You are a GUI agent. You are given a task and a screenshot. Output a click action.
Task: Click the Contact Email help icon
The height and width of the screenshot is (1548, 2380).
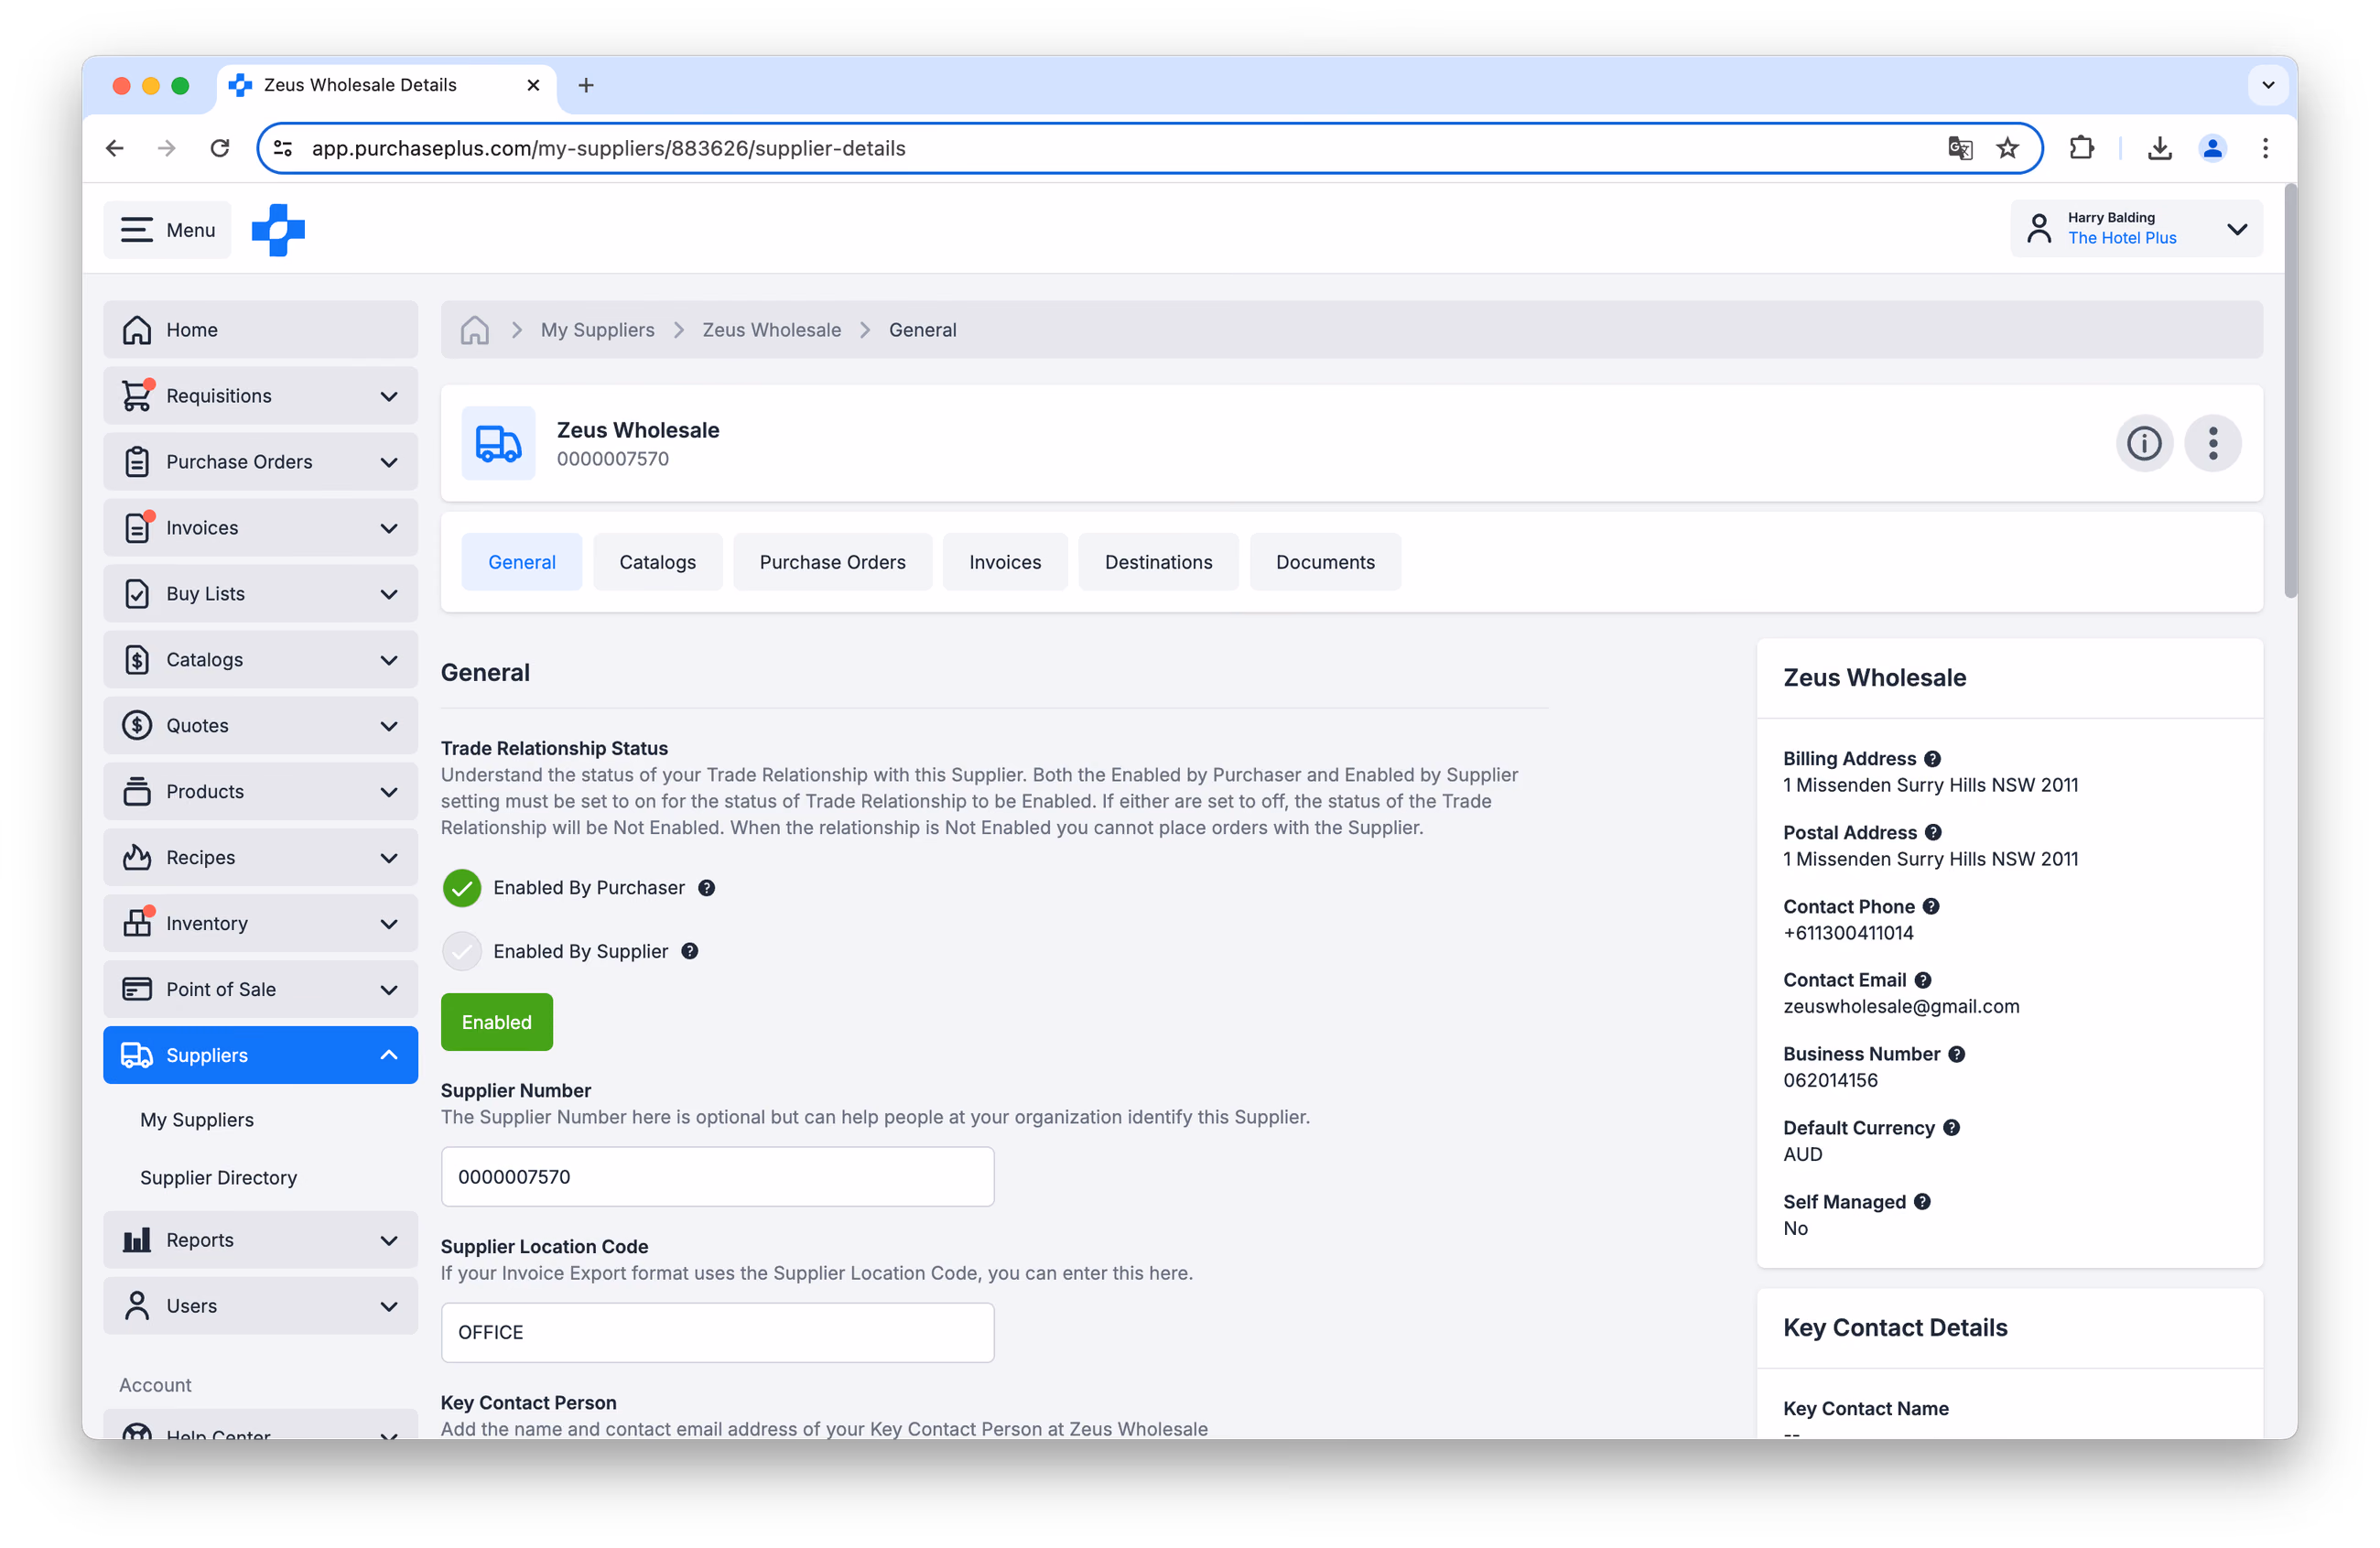point(1923,980)
